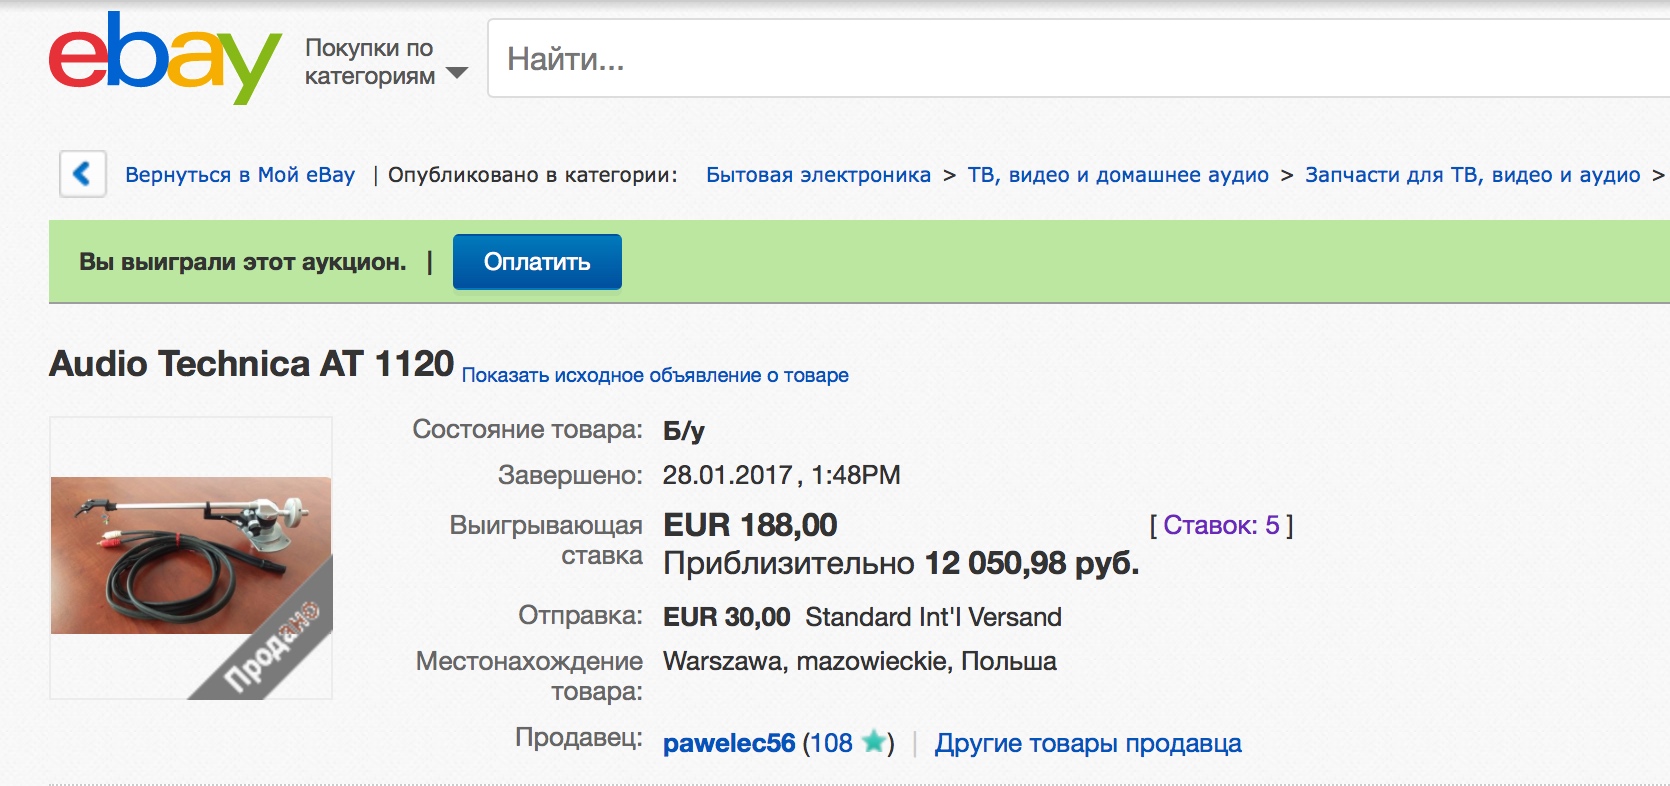Click the seller feedback score 108
Viewport: 1670px width, 786px height.
[831, 743]
